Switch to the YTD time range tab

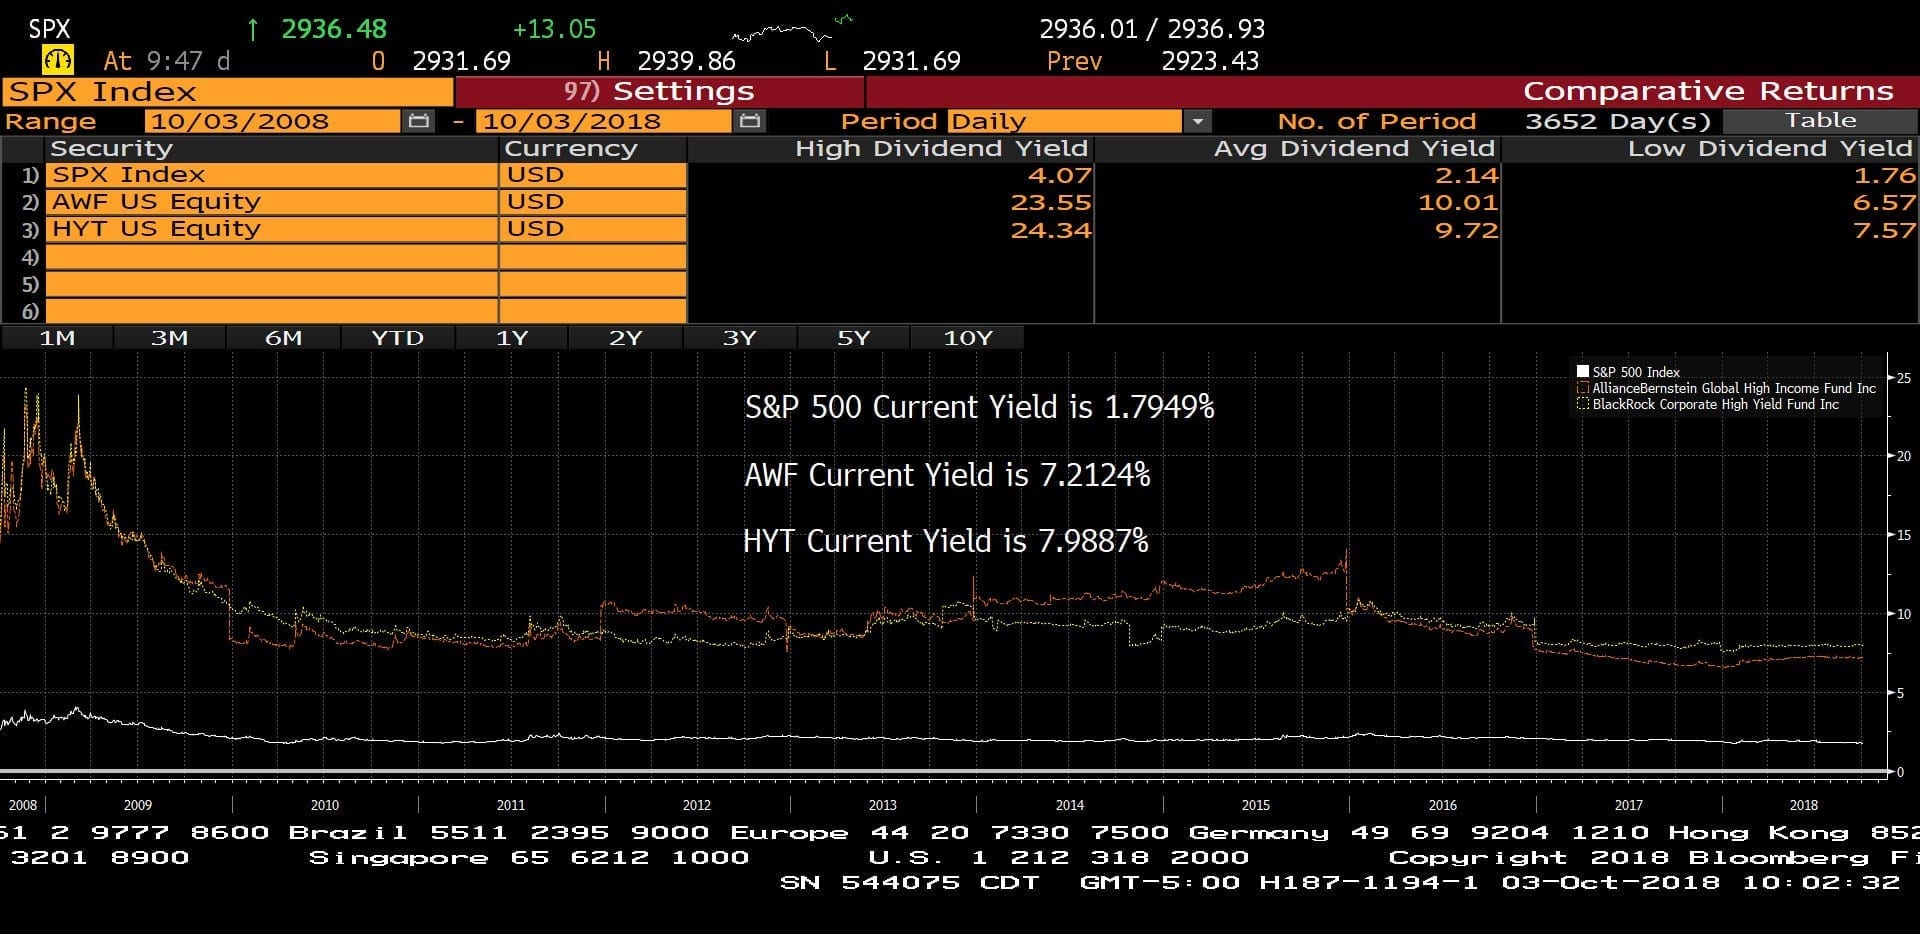click(397, 338)
